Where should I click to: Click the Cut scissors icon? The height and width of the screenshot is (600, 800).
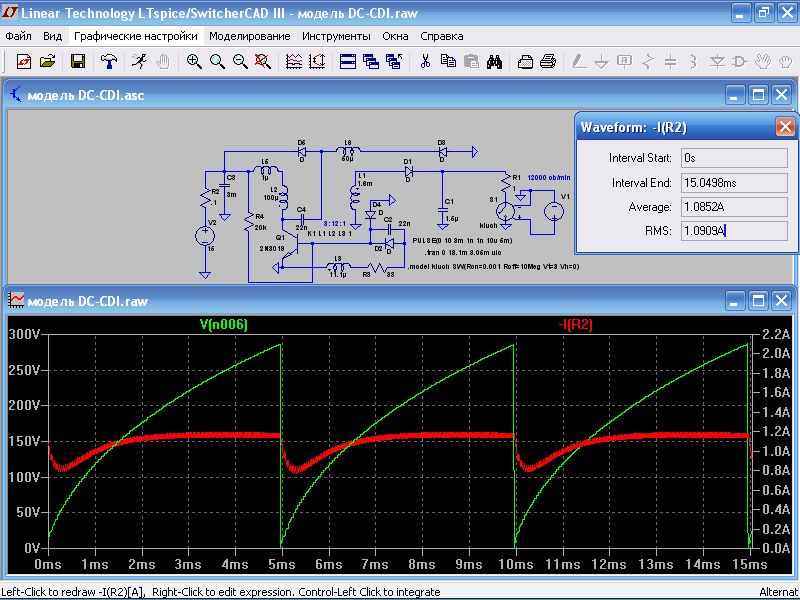[x=425, y=62]
